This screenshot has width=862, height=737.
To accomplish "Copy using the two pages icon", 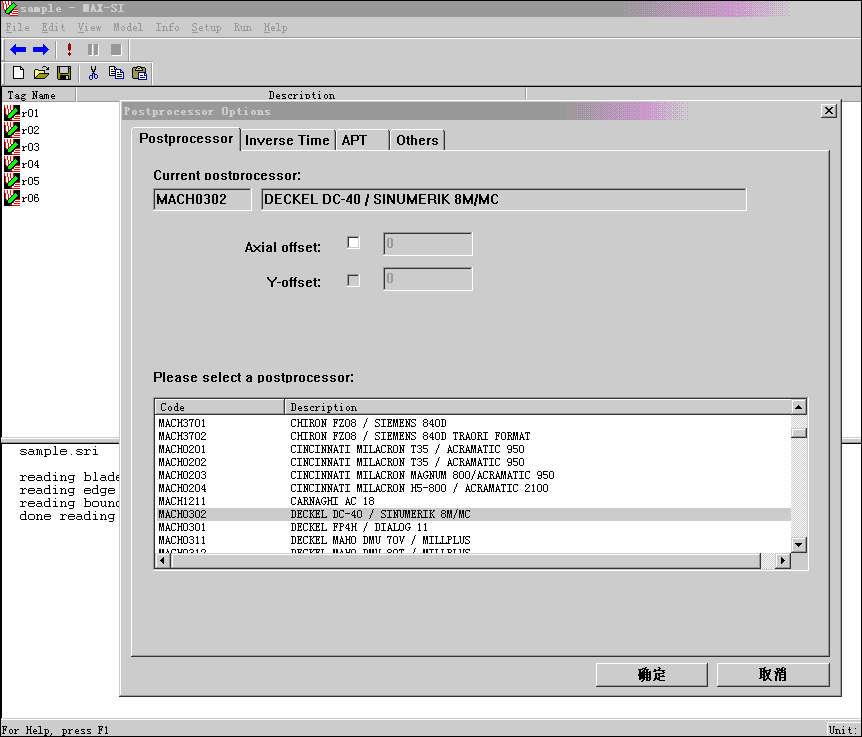I will [x=116, y=73].
